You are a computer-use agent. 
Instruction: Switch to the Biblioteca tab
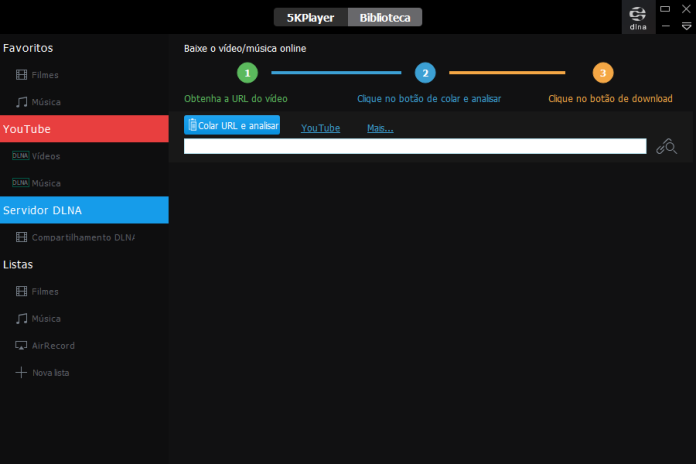pos(385,17)
